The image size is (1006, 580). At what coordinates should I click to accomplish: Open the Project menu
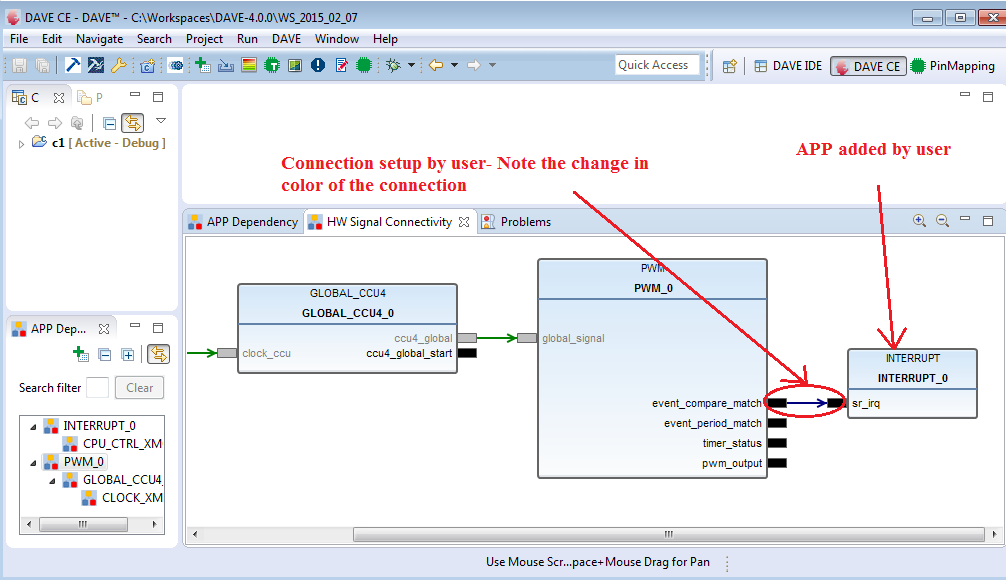coord(204,39)
